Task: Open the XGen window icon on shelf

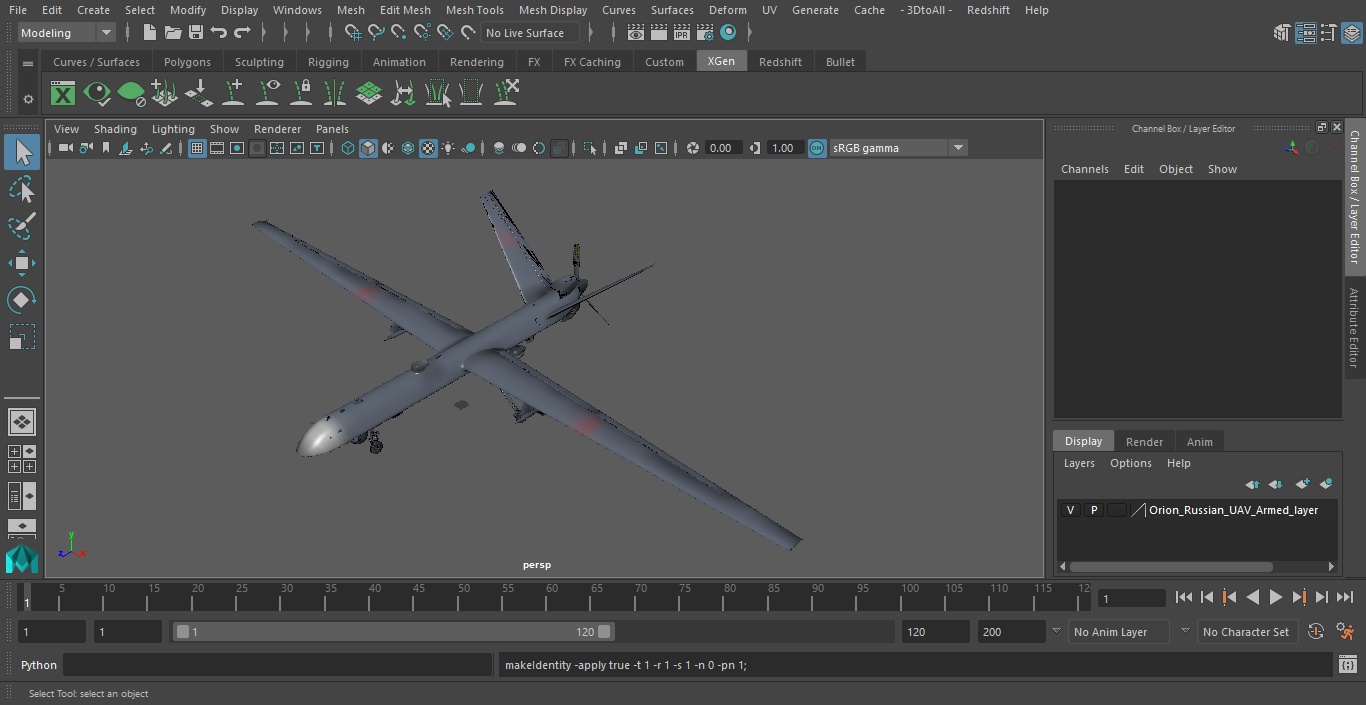Action: [x=63, y=94]
